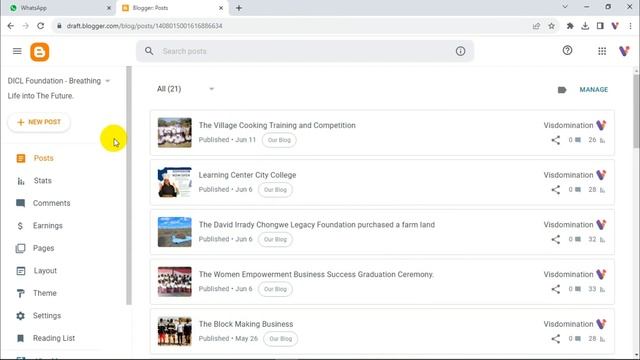Open Google apps grid
The width and height of the screenshot is (640, 360).
(602, 51)
